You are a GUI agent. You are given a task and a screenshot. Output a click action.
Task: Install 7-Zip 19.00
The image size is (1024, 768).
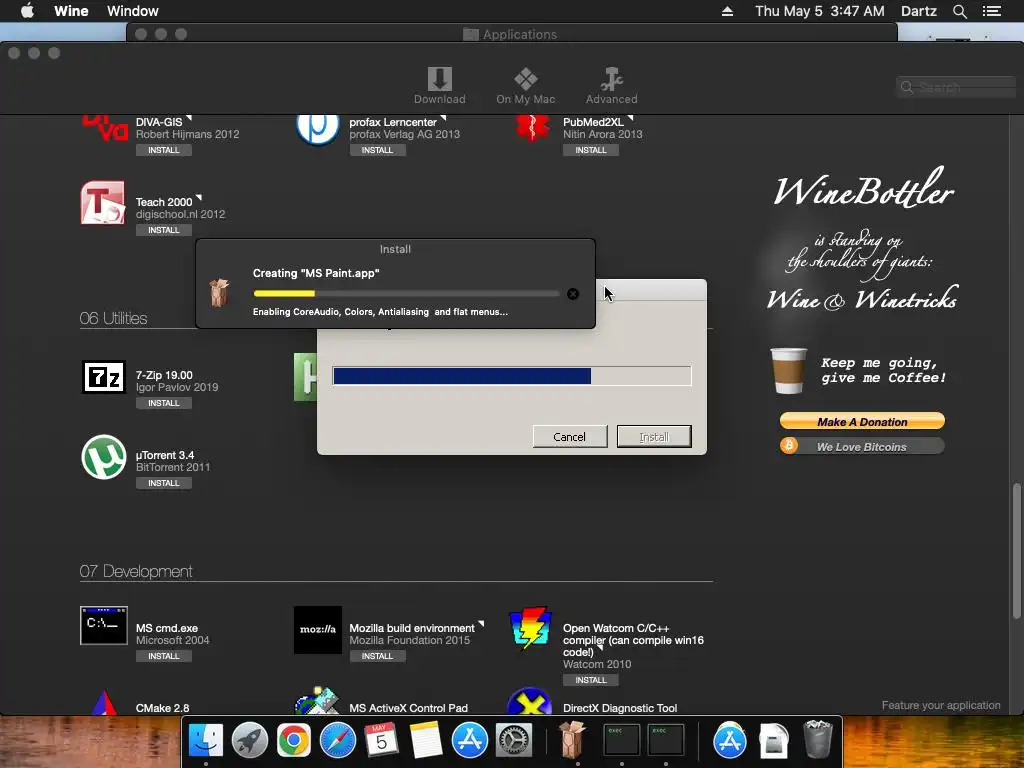[x=163, y=403]
